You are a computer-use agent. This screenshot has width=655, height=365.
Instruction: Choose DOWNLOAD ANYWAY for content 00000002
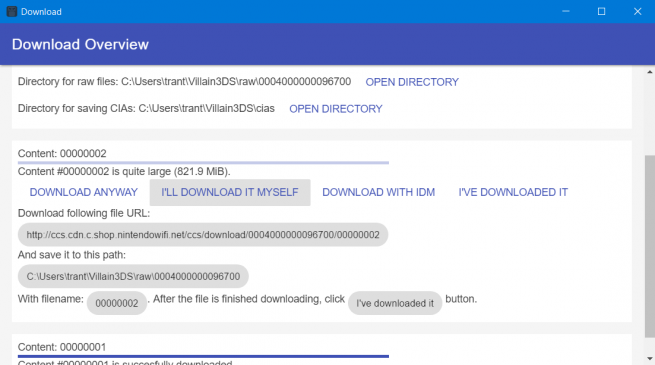click(84, 192)
